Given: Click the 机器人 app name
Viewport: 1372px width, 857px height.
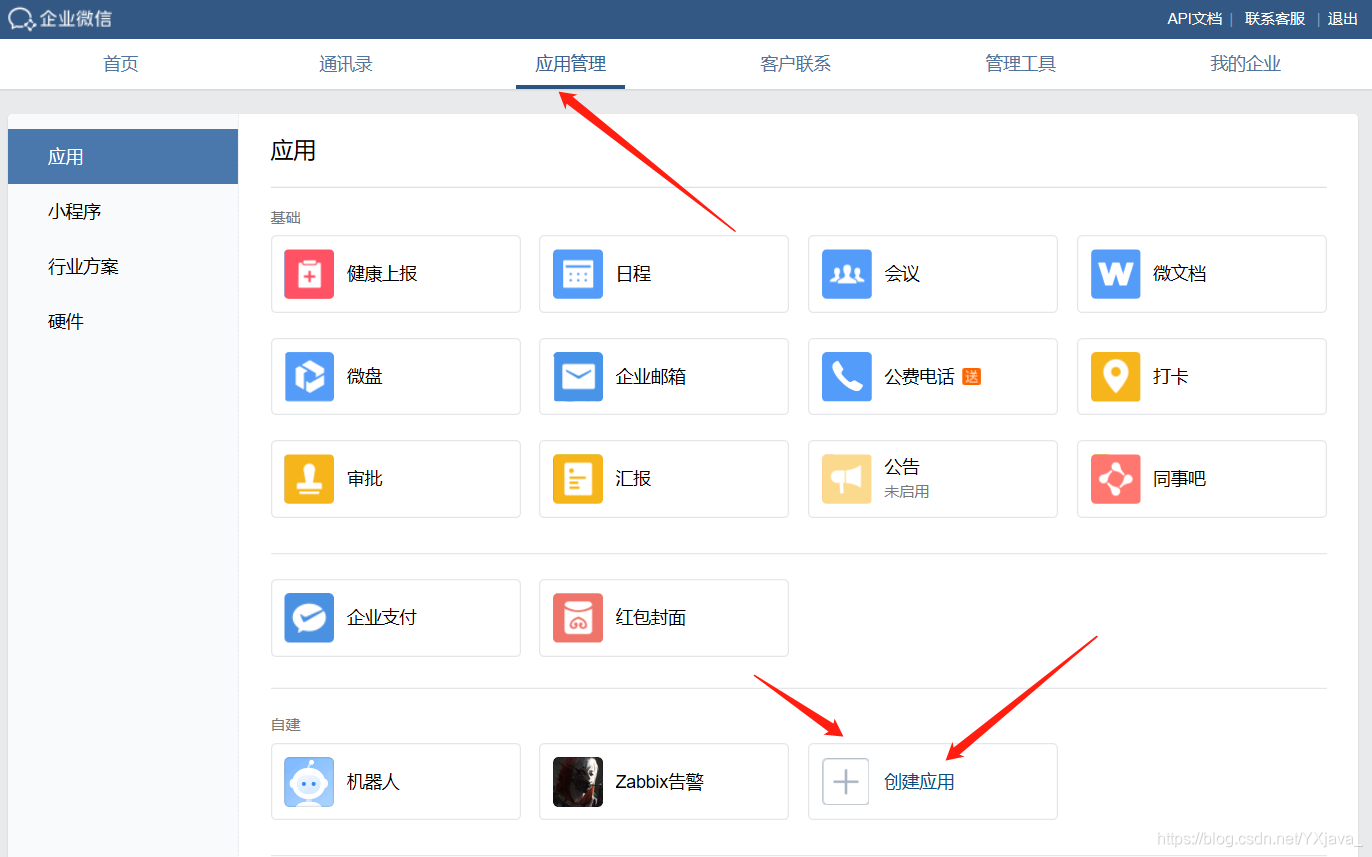Looking at the screenshot, I should point(373,782).
